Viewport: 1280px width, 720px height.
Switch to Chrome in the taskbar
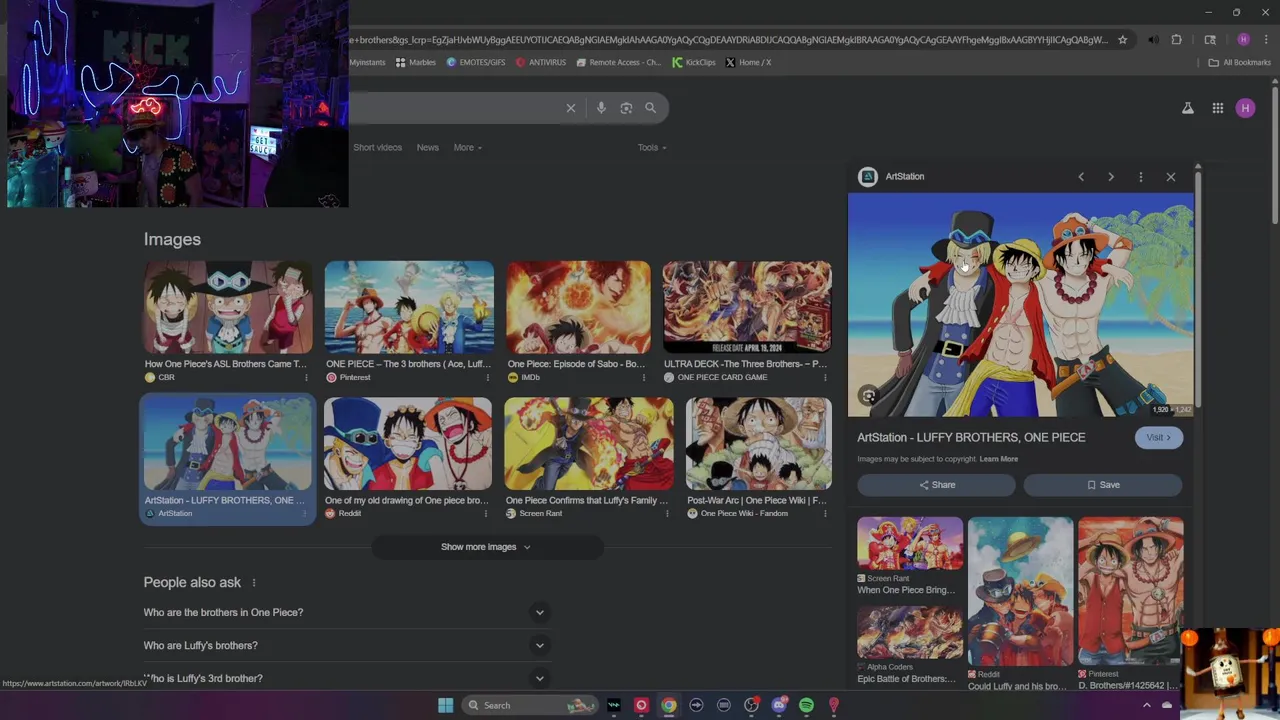click(669, 705)
